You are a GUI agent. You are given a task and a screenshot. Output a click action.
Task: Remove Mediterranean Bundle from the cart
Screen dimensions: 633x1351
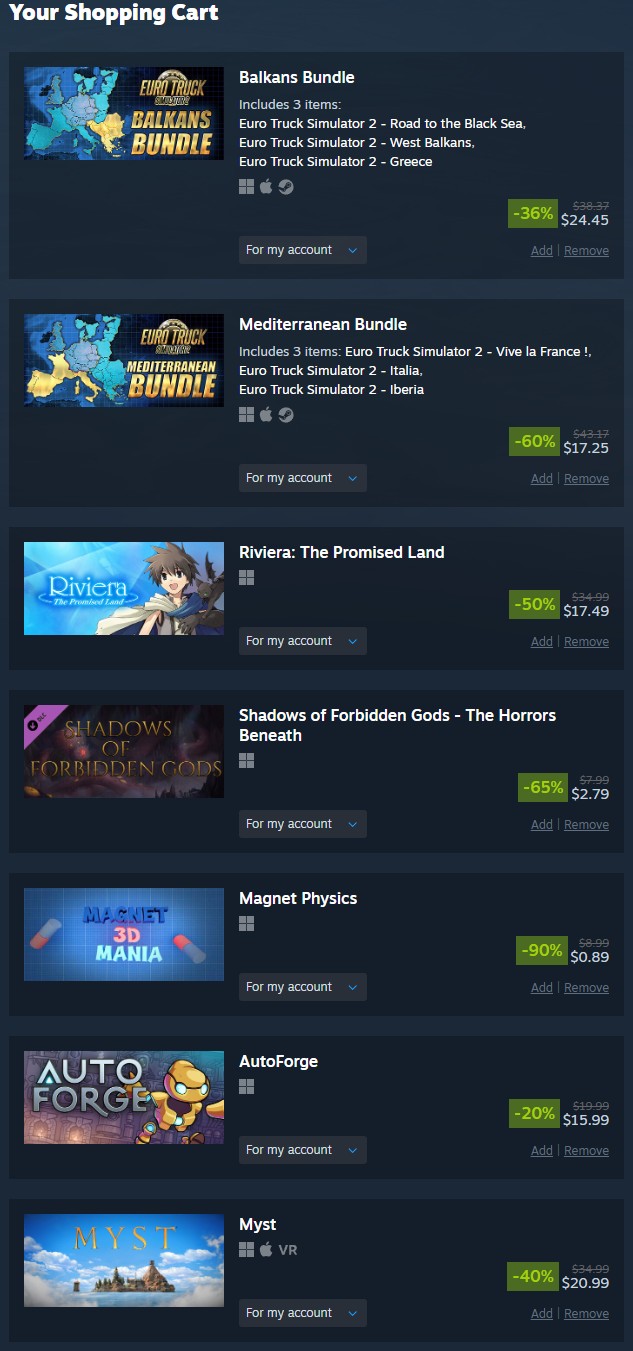(586, 479)
